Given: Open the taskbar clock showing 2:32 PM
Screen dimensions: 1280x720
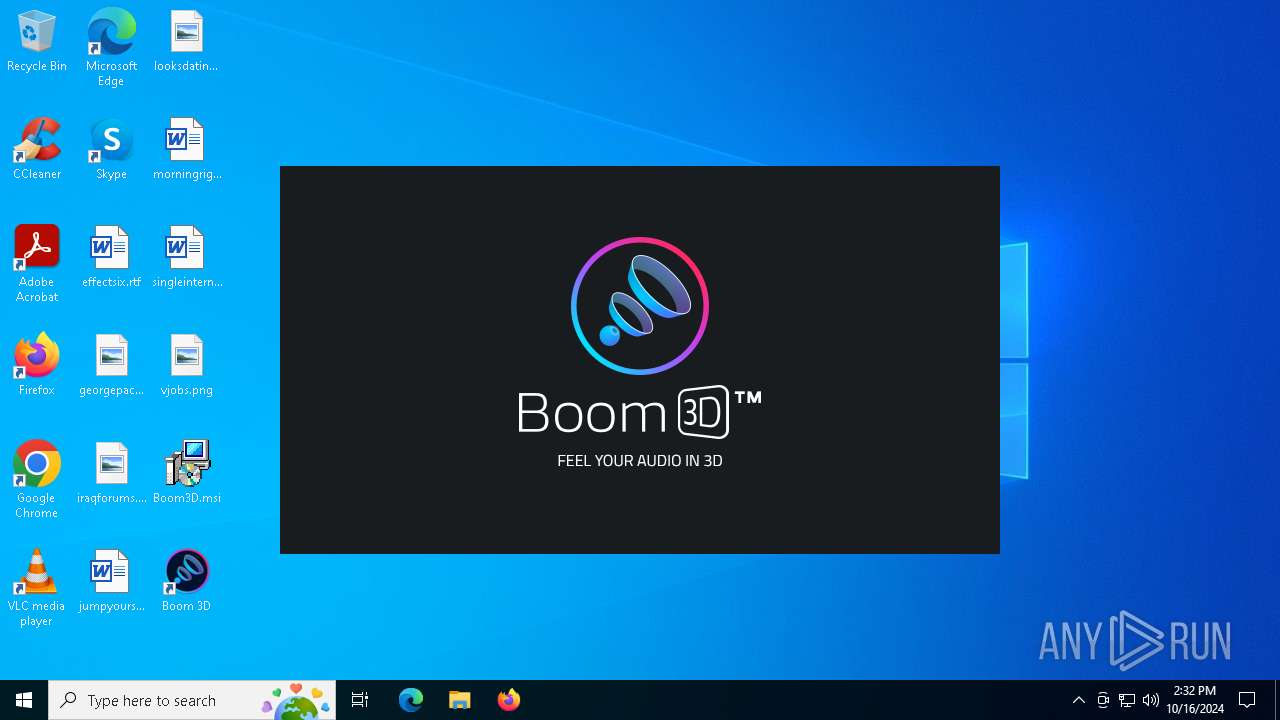Looking at the screenshot, I should (x=1194, y=700).
